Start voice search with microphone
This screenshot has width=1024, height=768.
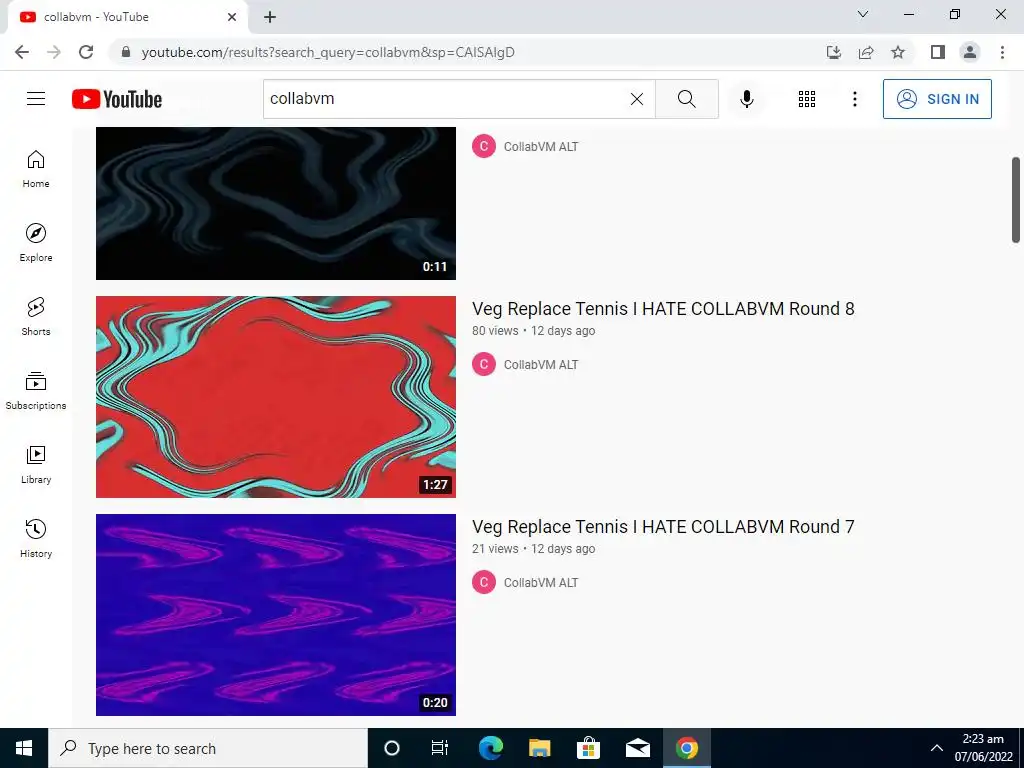tap(747, 99)
